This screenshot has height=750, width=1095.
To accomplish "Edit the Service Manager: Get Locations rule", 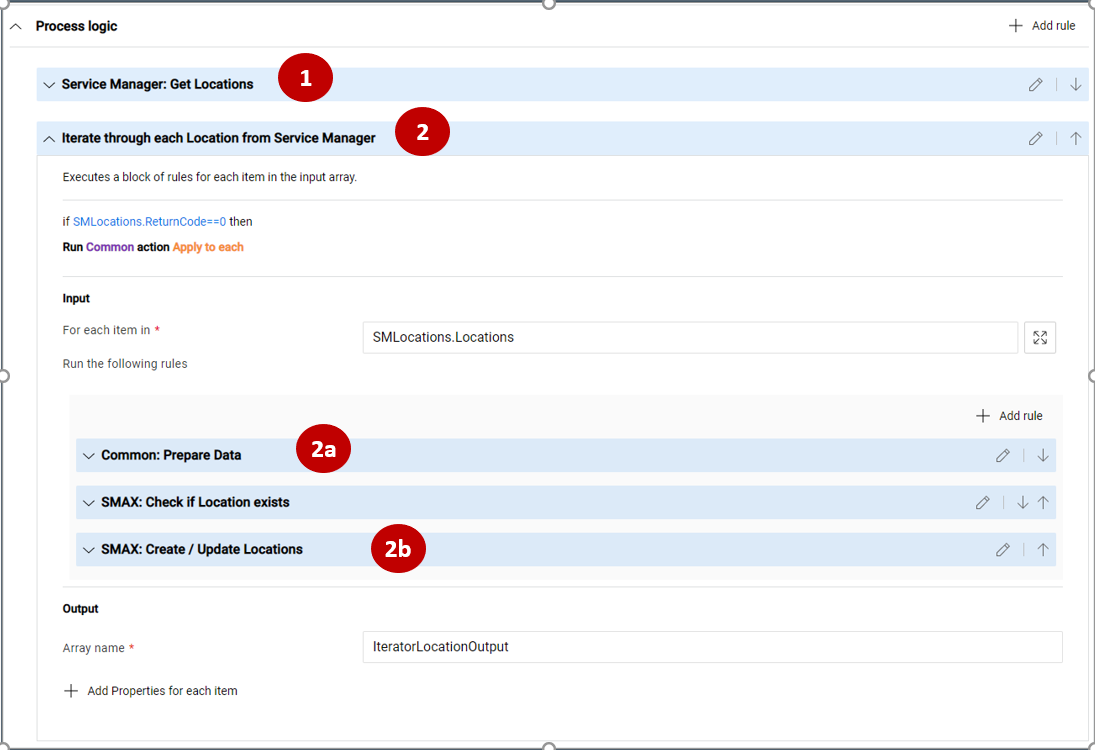I will [1035, 84].
